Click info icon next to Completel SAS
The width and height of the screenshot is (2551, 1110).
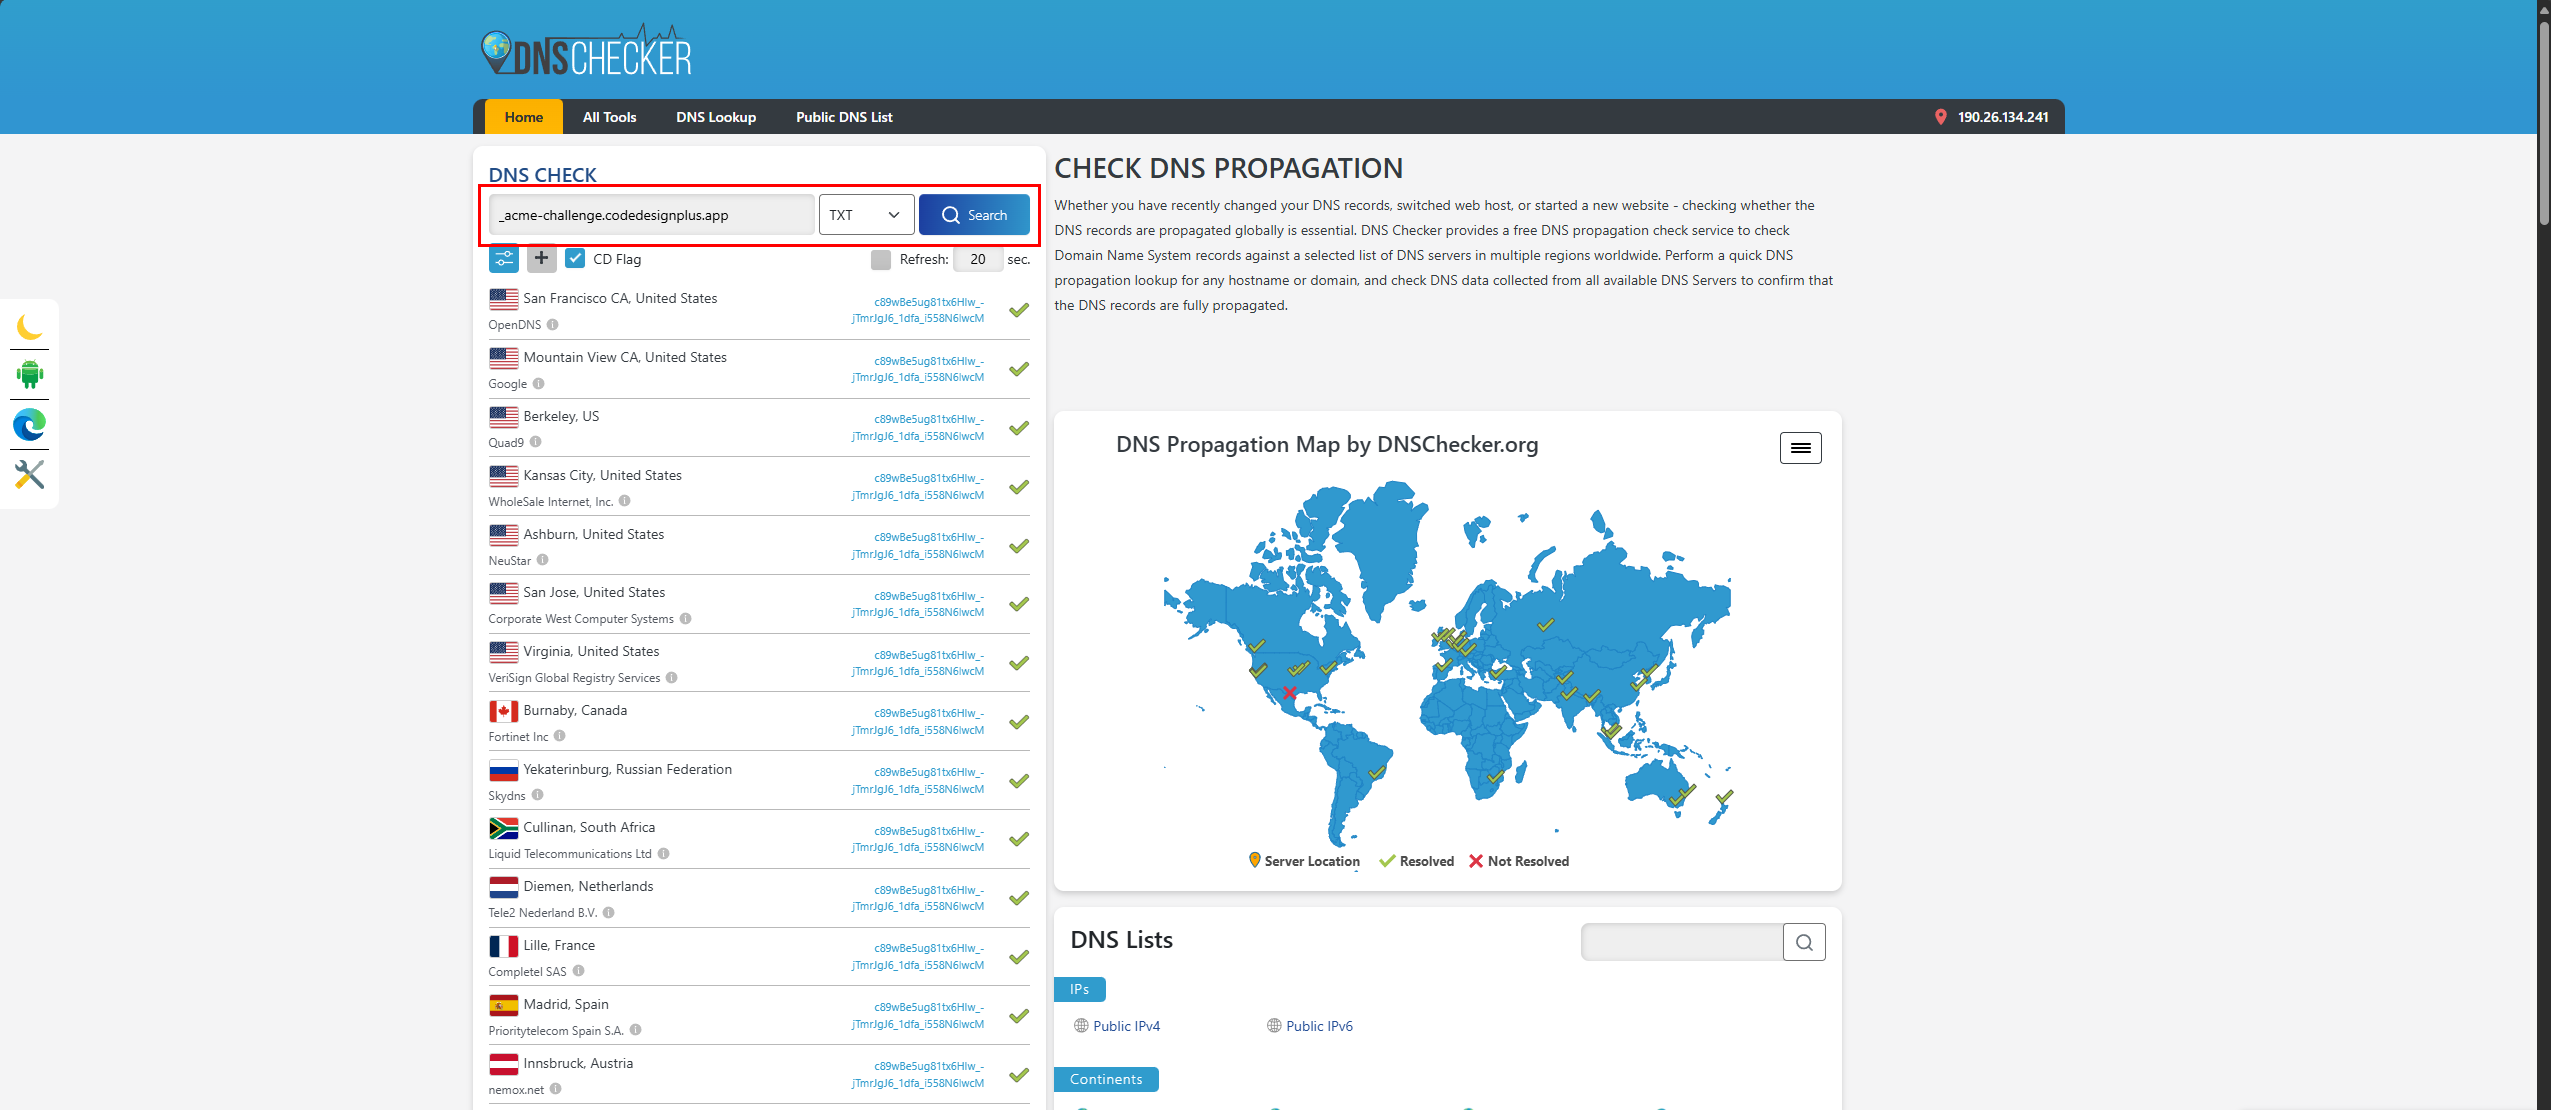(578, 971)
